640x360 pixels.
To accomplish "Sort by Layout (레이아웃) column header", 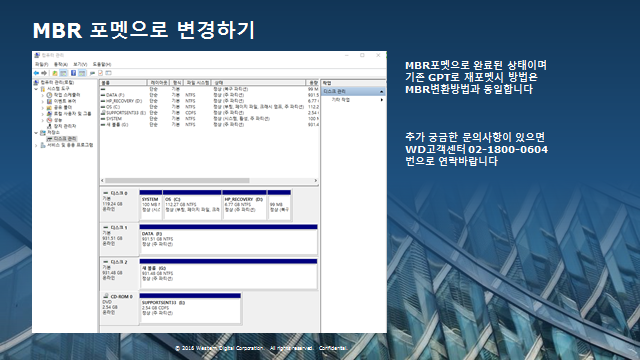I will pos(158,83).
